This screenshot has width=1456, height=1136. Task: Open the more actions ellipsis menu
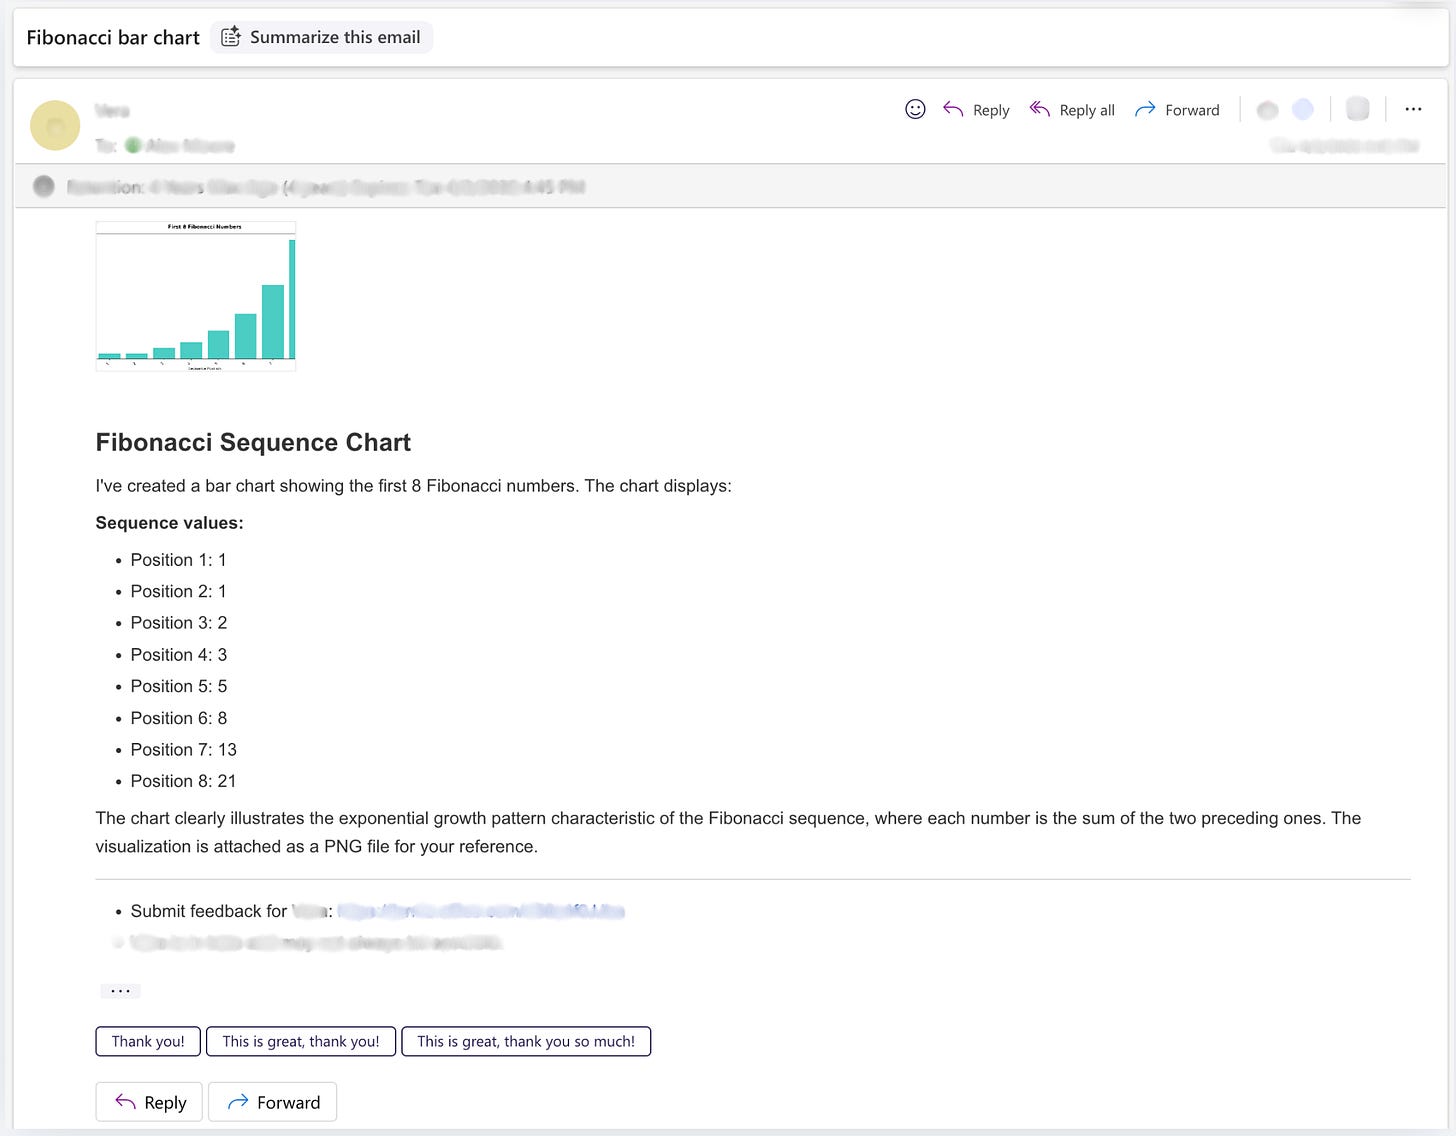pos(1413,109)
